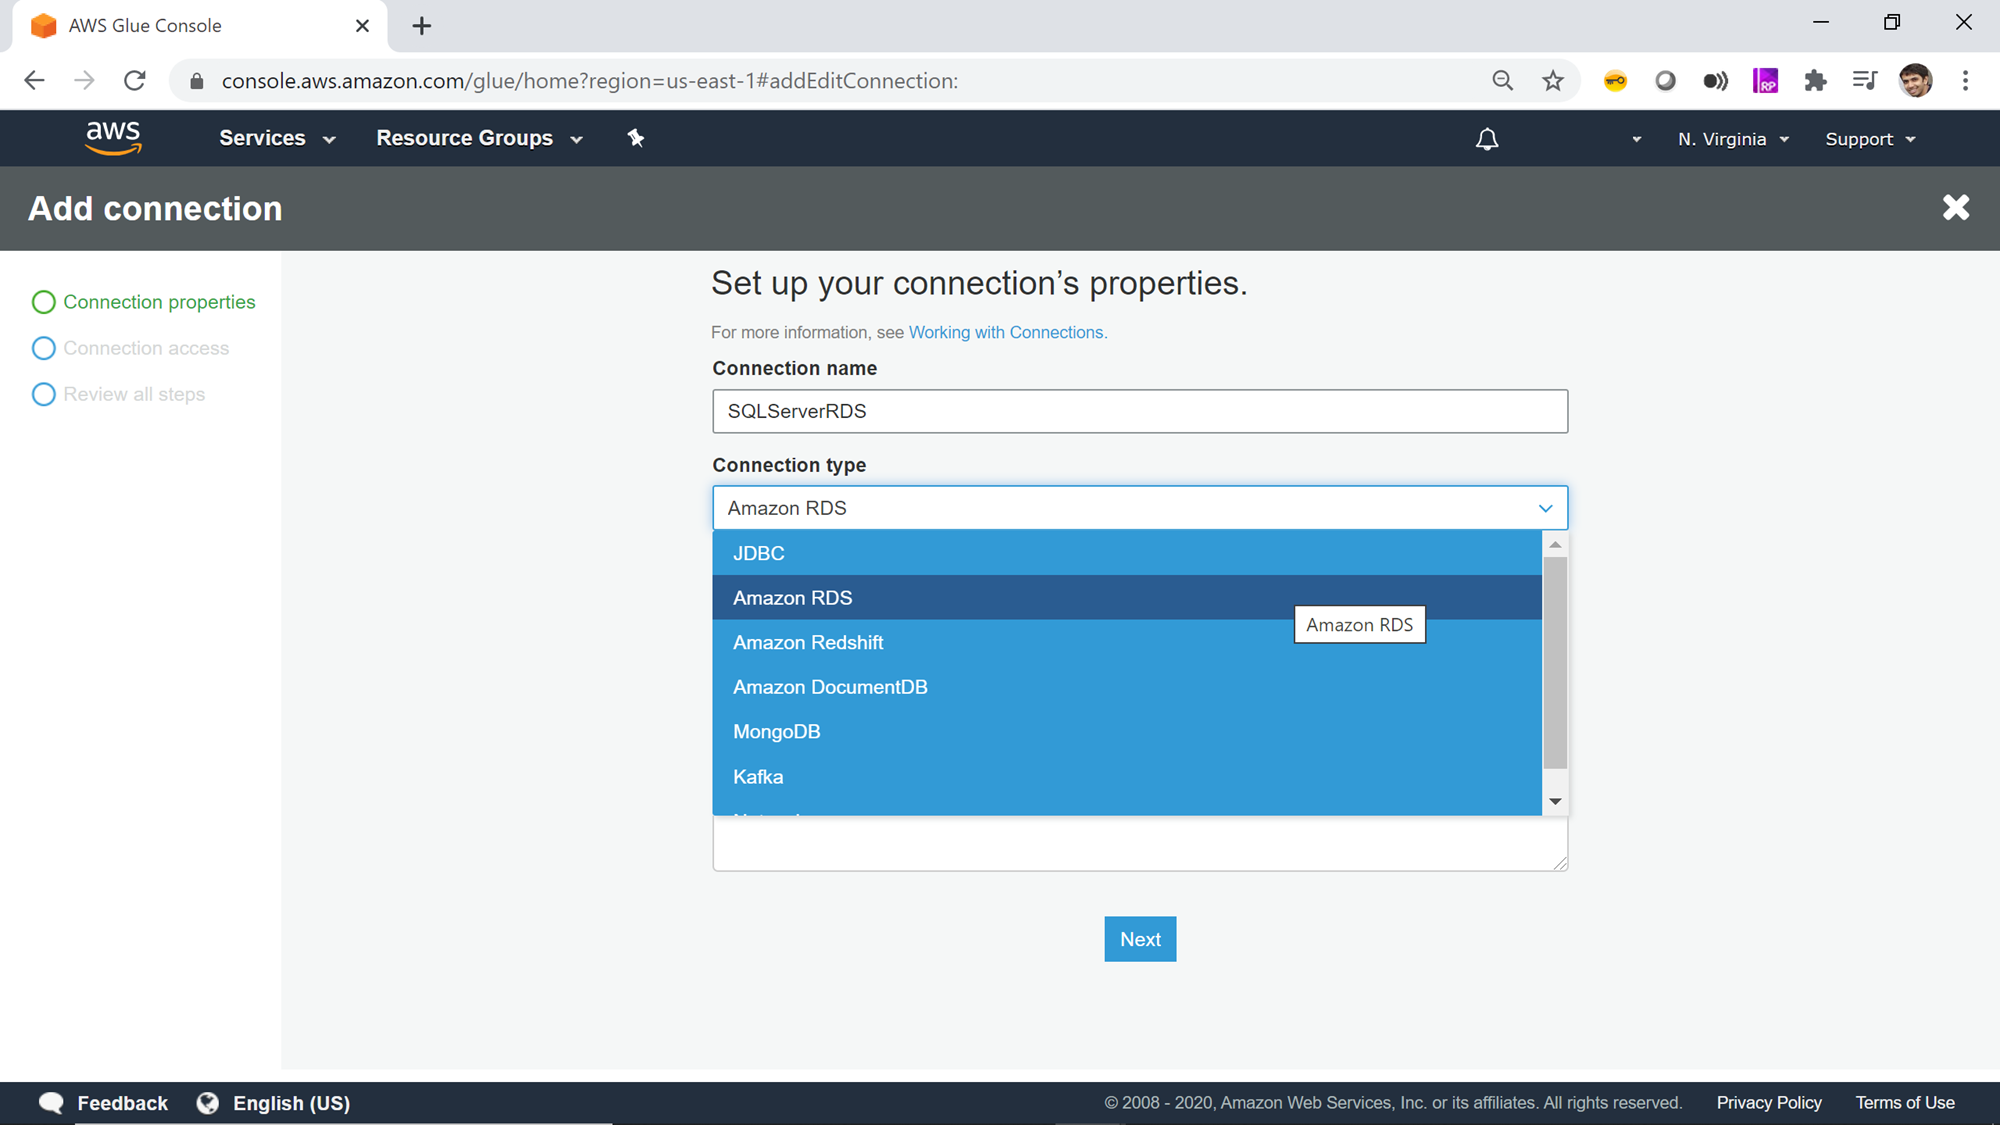The width and height of the screenshot is (2000, 1125).
Task: Open the notifications bell icon
Action: [x=1487, y=139]
